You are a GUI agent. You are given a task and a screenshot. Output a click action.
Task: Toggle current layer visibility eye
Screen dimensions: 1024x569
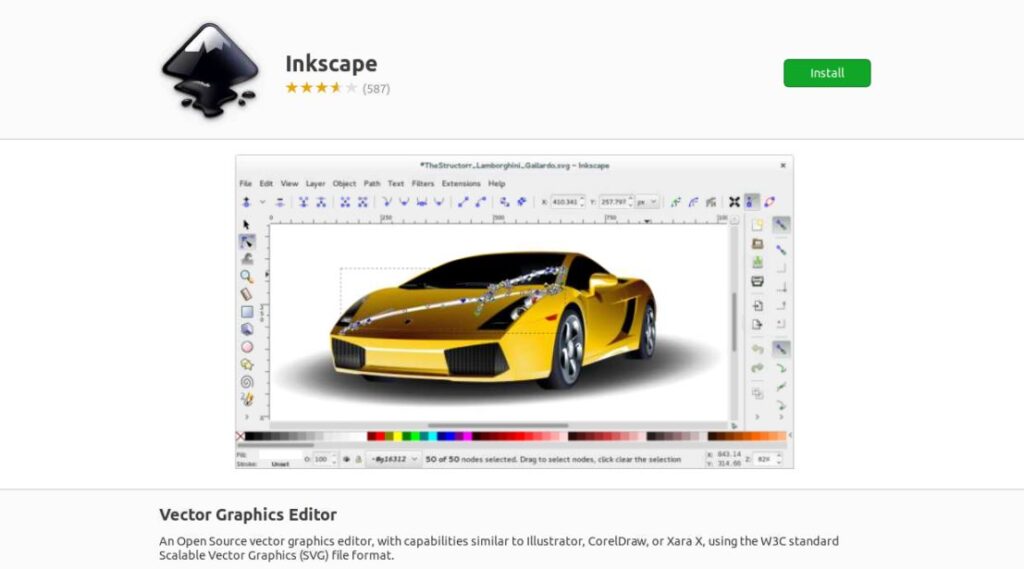[x=346, y=460]
